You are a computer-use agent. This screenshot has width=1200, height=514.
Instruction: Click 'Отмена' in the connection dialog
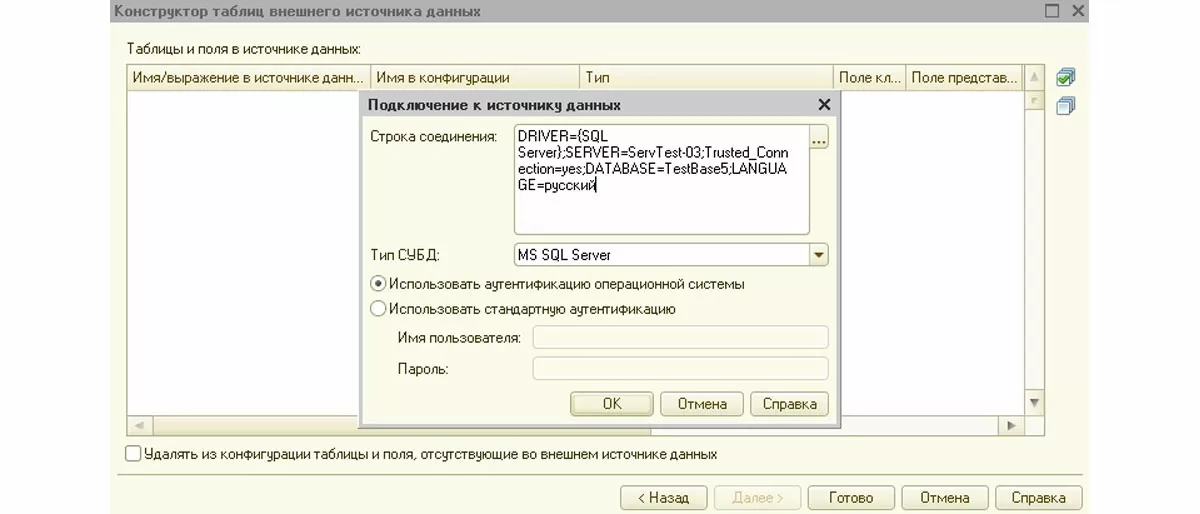pyautogui.click(x=701, y=404)
